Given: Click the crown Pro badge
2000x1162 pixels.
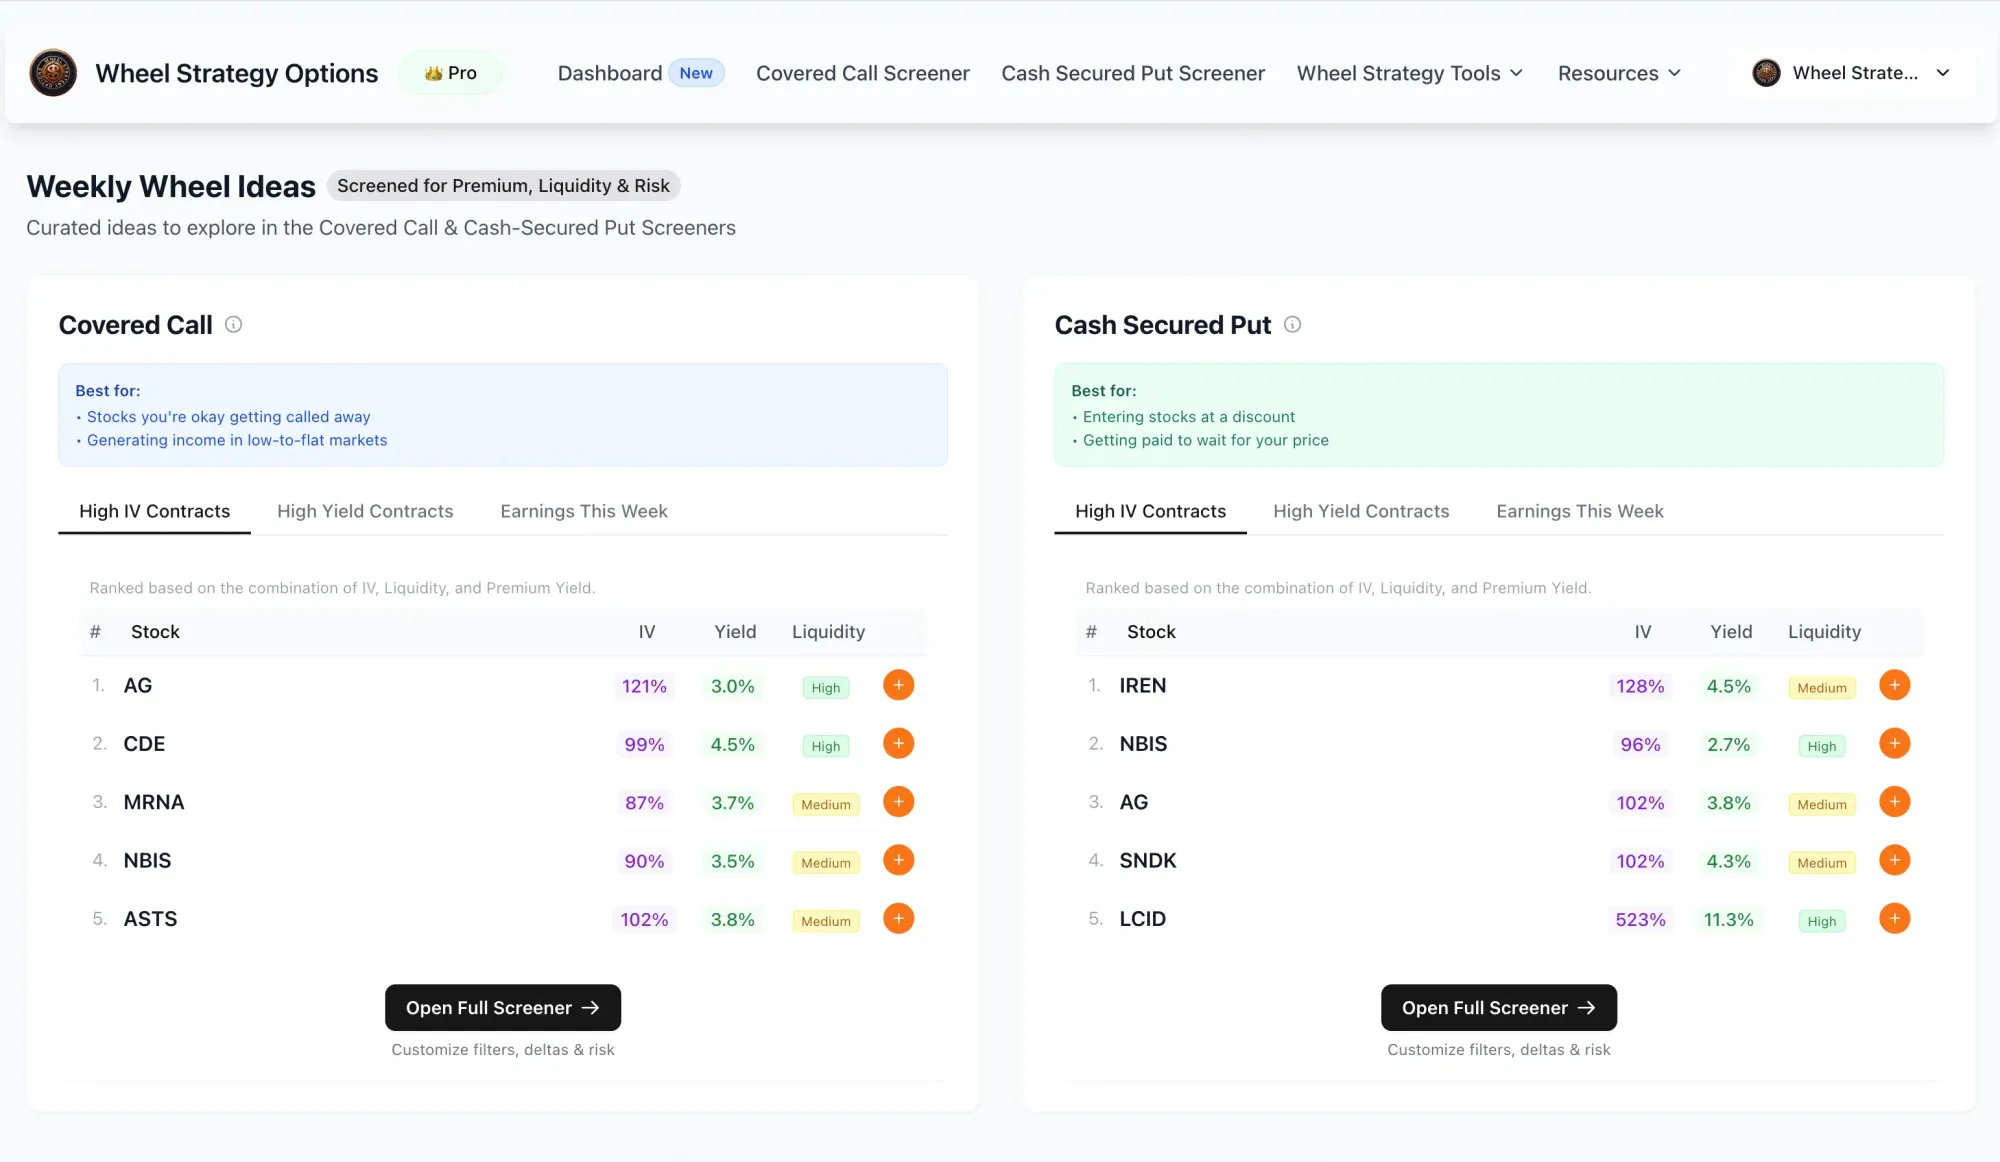Looking at the screenshot, I should coord(450,73).
